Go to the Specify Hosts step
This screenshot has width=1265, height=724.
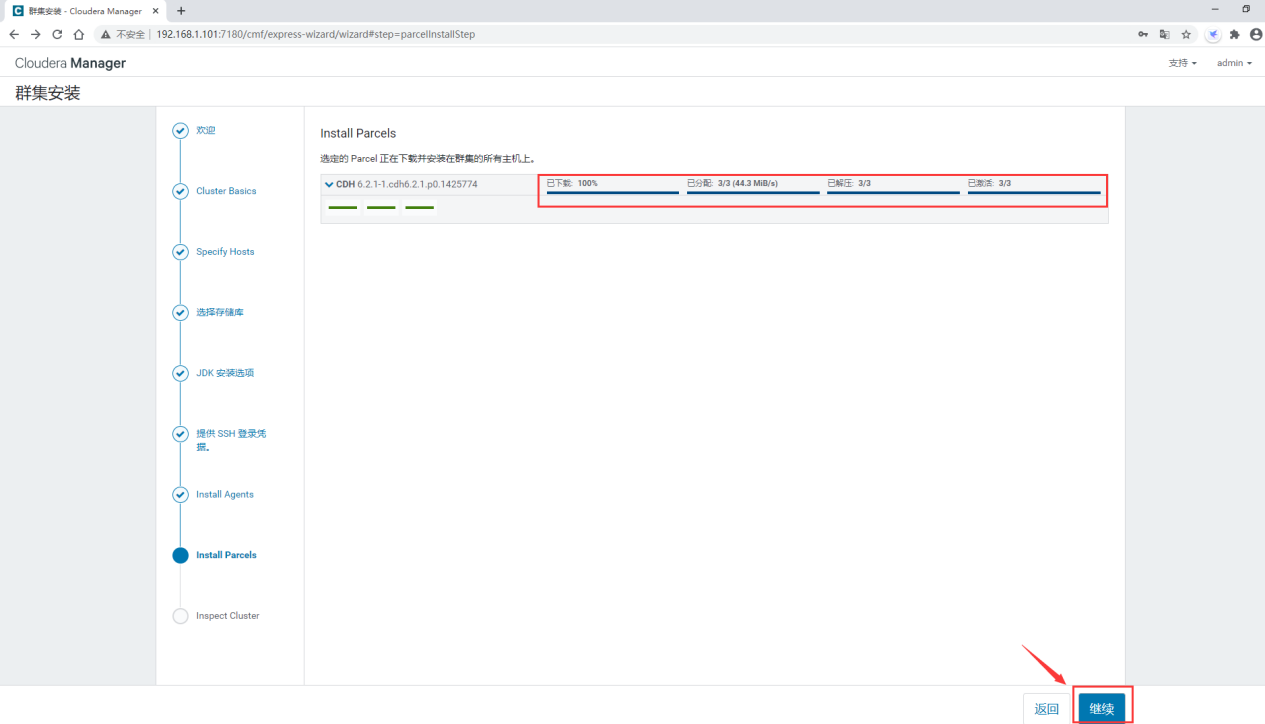[225, 252]
